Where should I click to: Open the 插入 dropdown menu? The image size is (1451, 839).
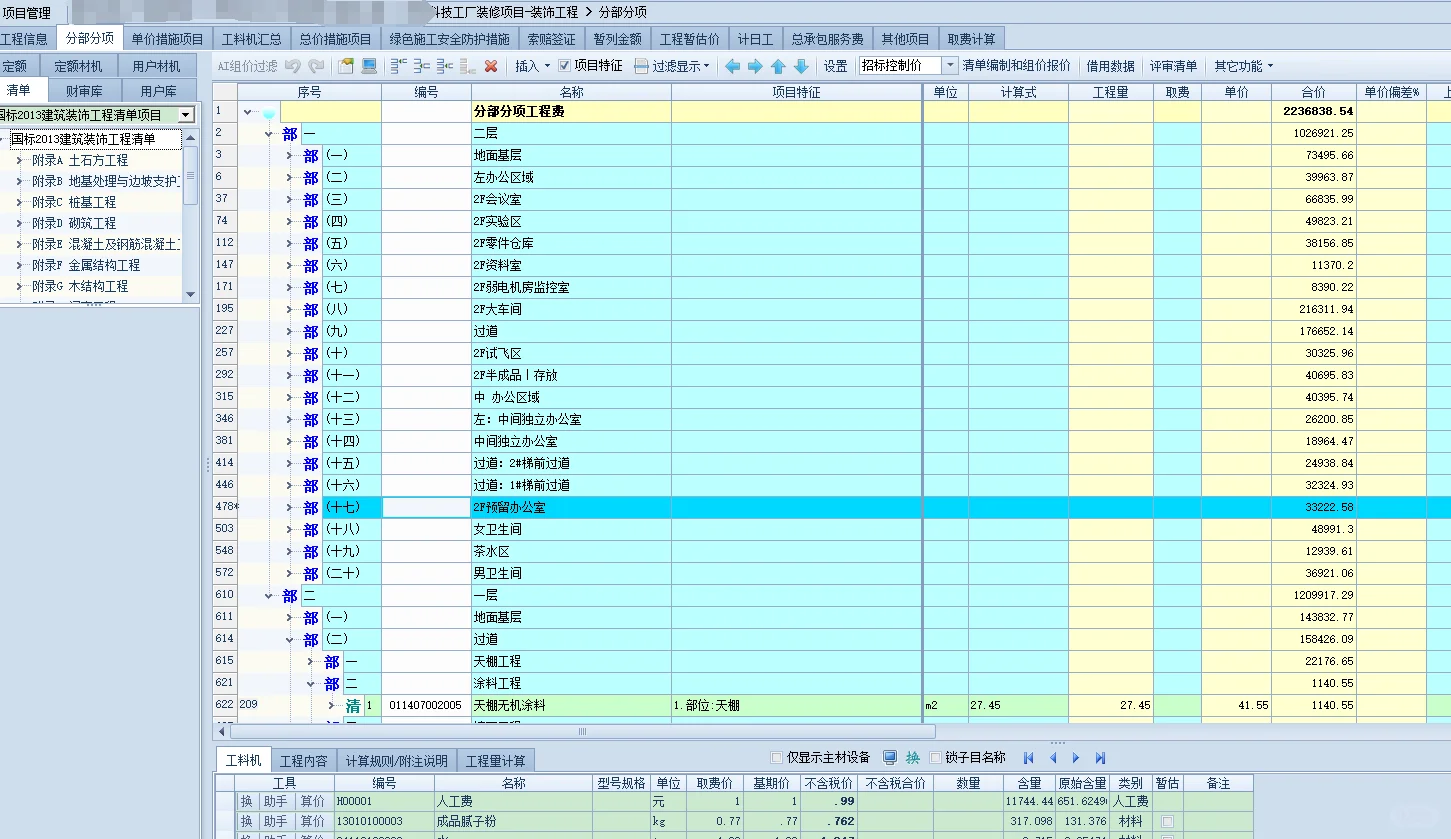coord(533,64)
